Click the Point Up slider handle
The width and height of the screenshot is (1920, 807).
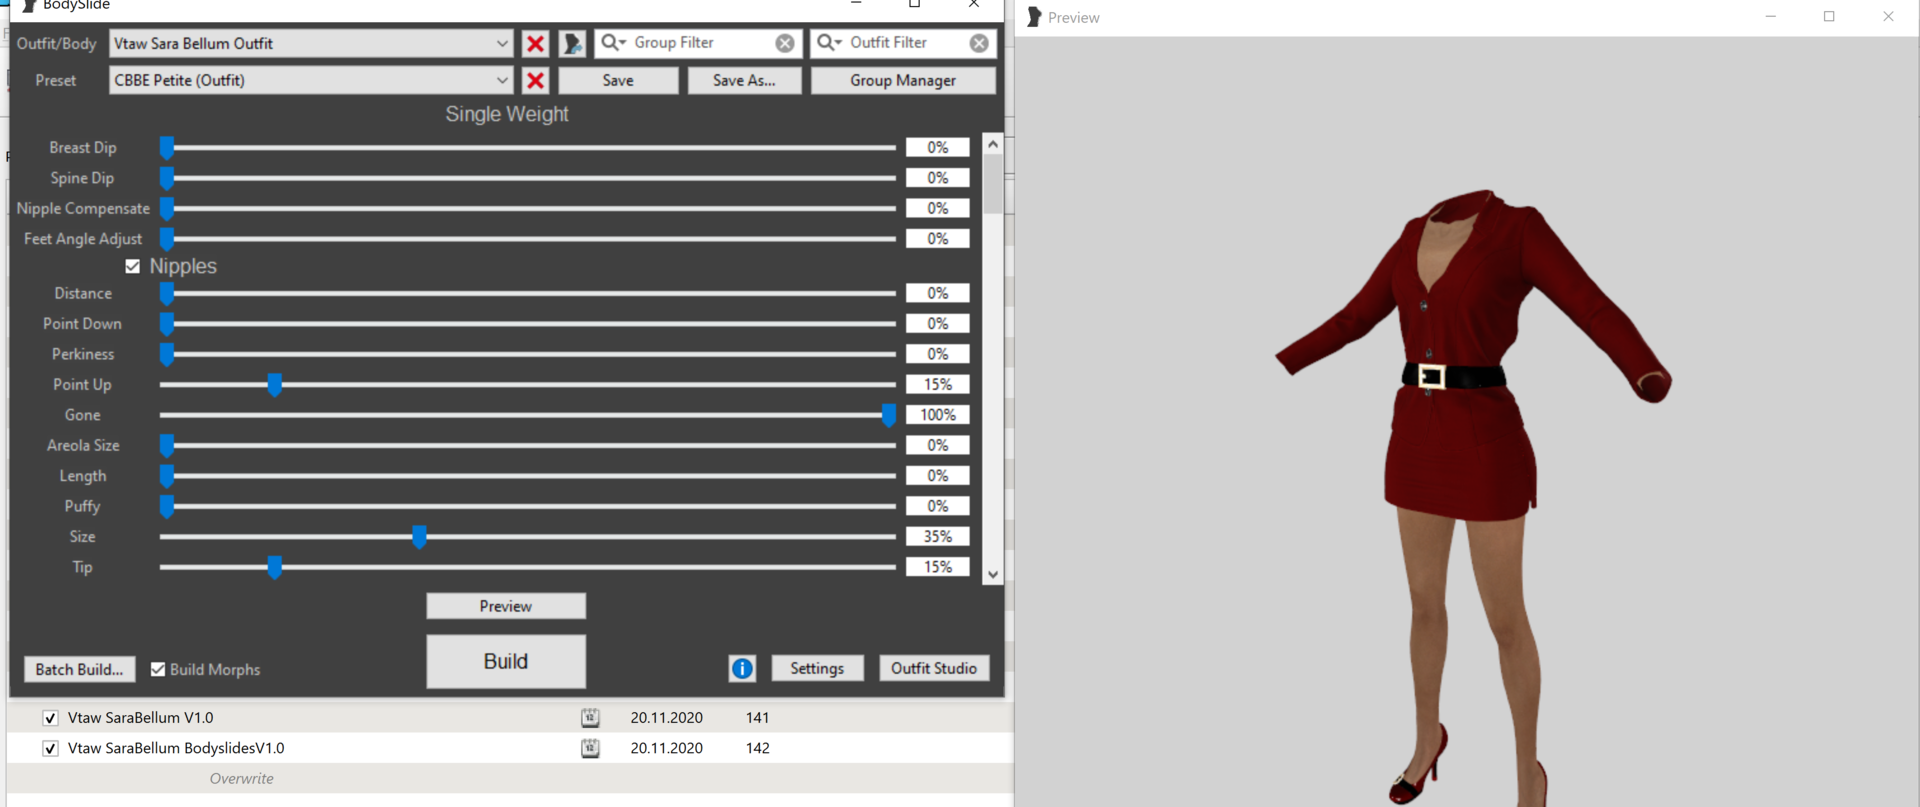275,385
